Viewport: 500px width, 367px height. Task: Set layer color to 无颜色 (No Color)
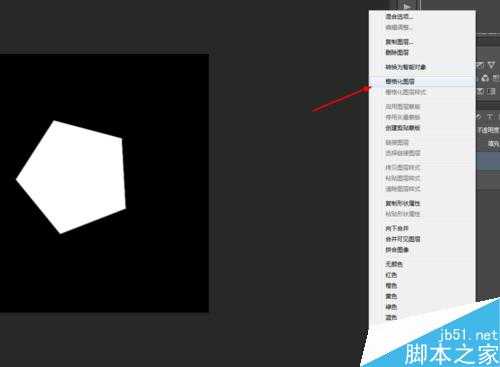coord(394,264)
